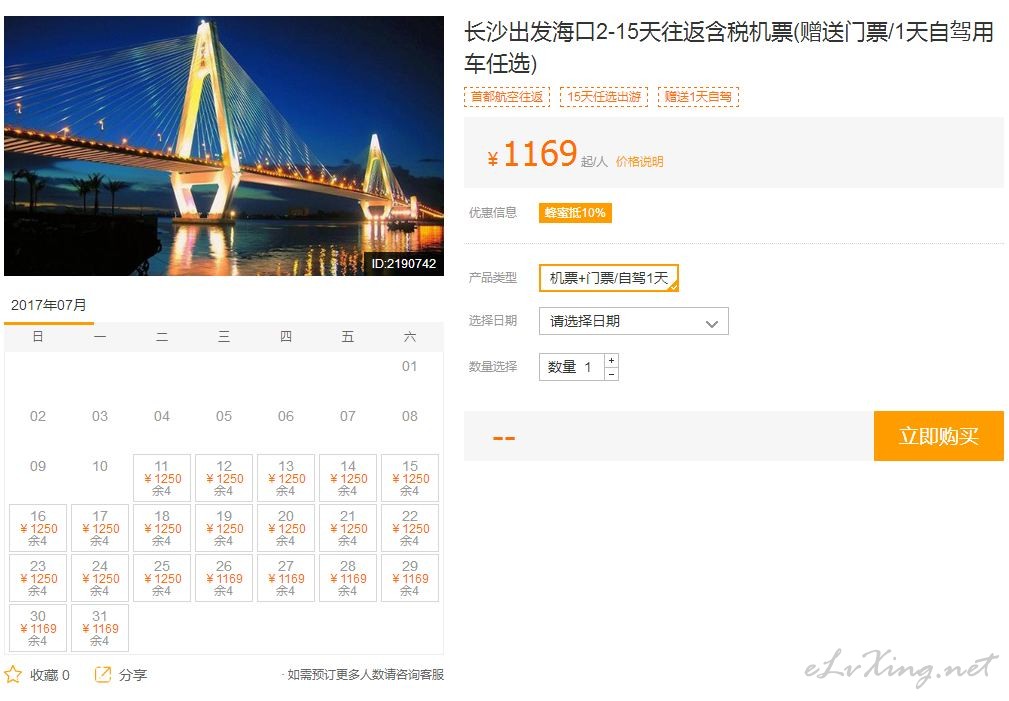Select product type 机票+门票/自驾1天

click(609, 278)
